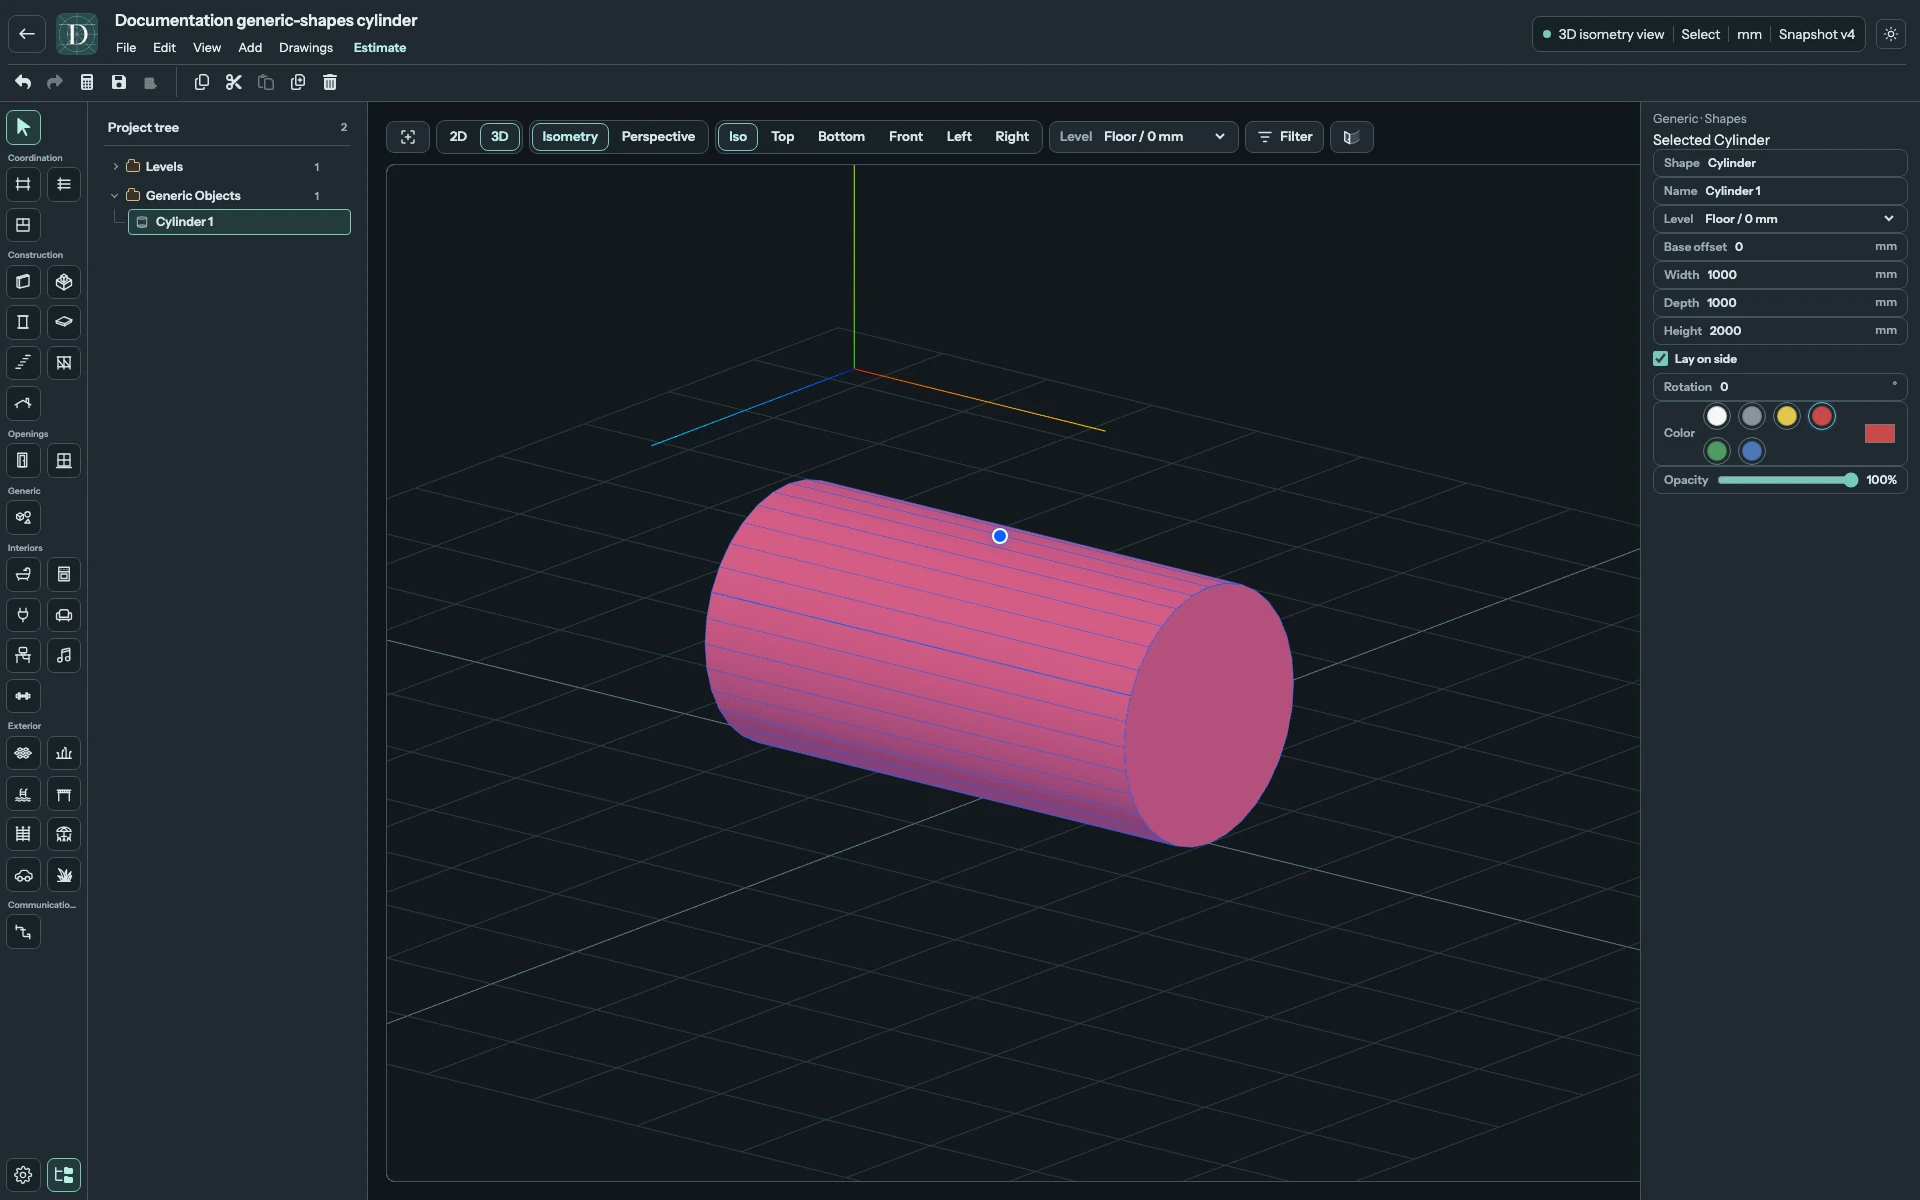Toggle the section box icon beside Filter

click(x=1352, y=137)
